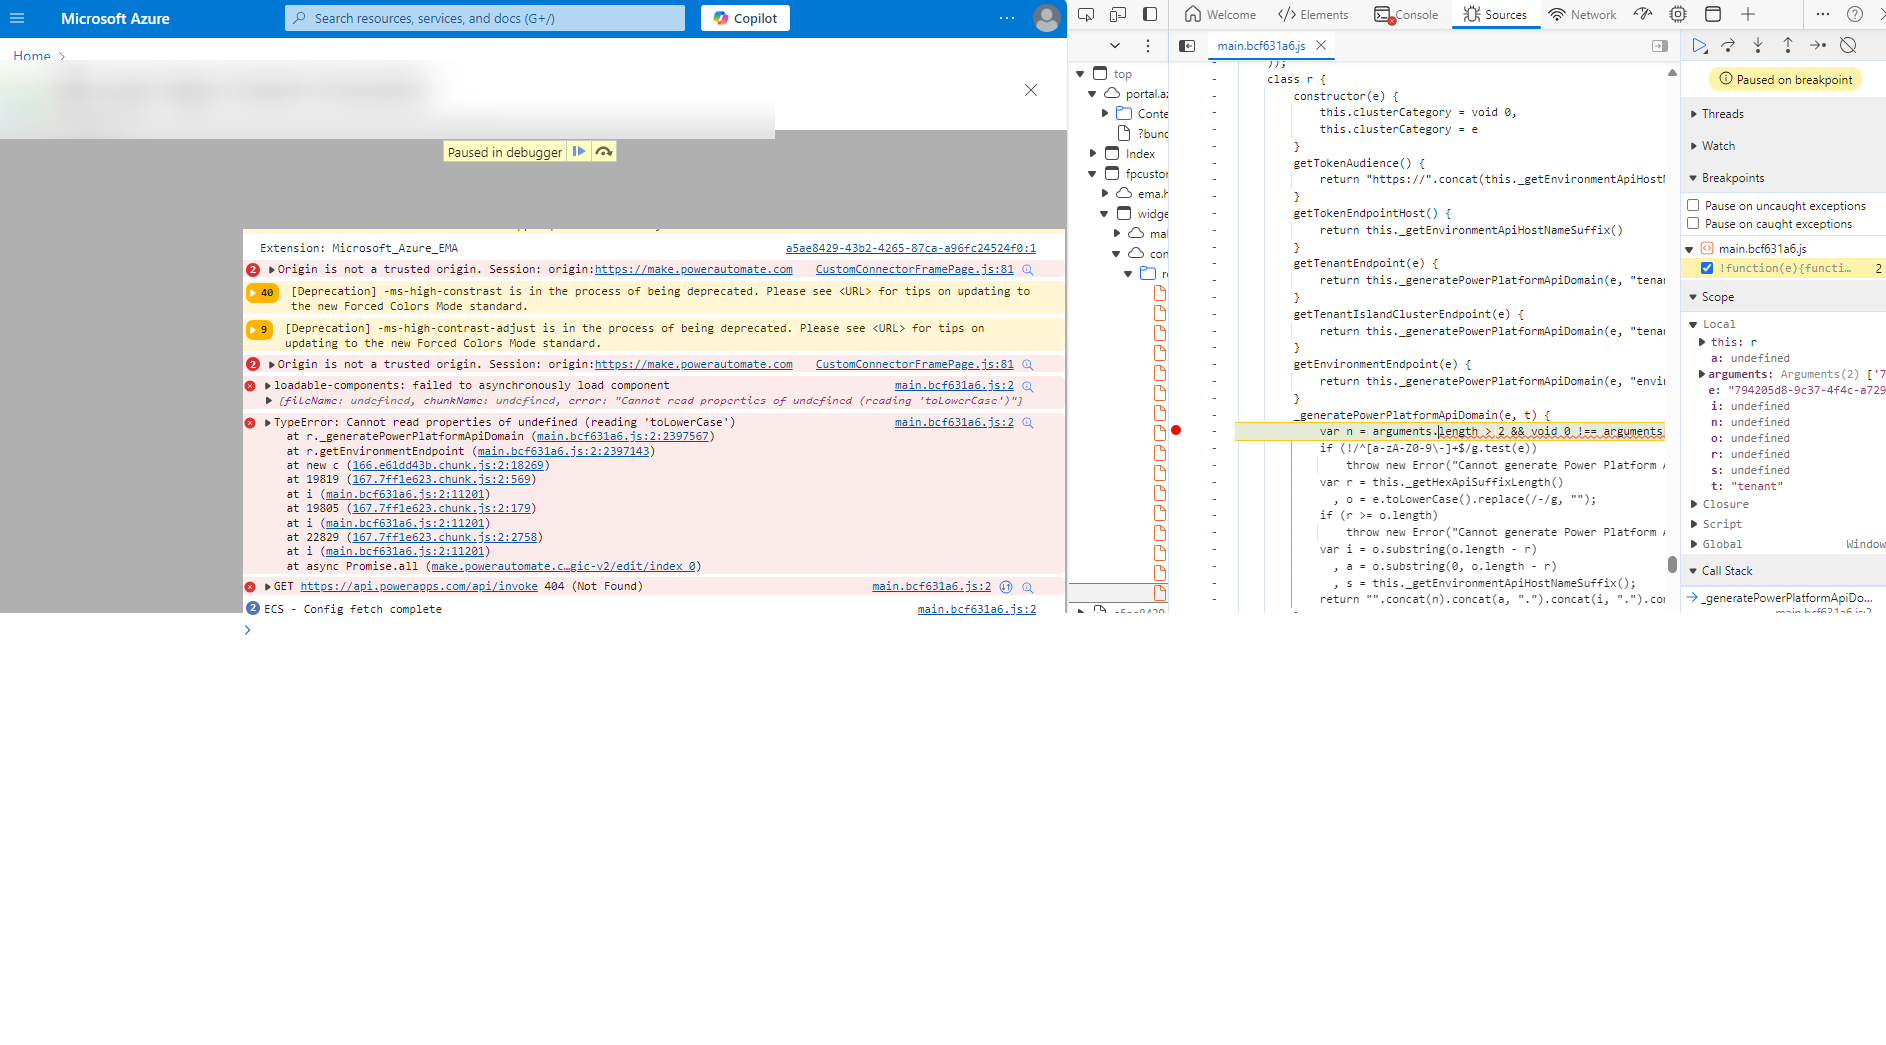Step over in the paused overlay
1886x1045 pixels.
coord(604,152)
